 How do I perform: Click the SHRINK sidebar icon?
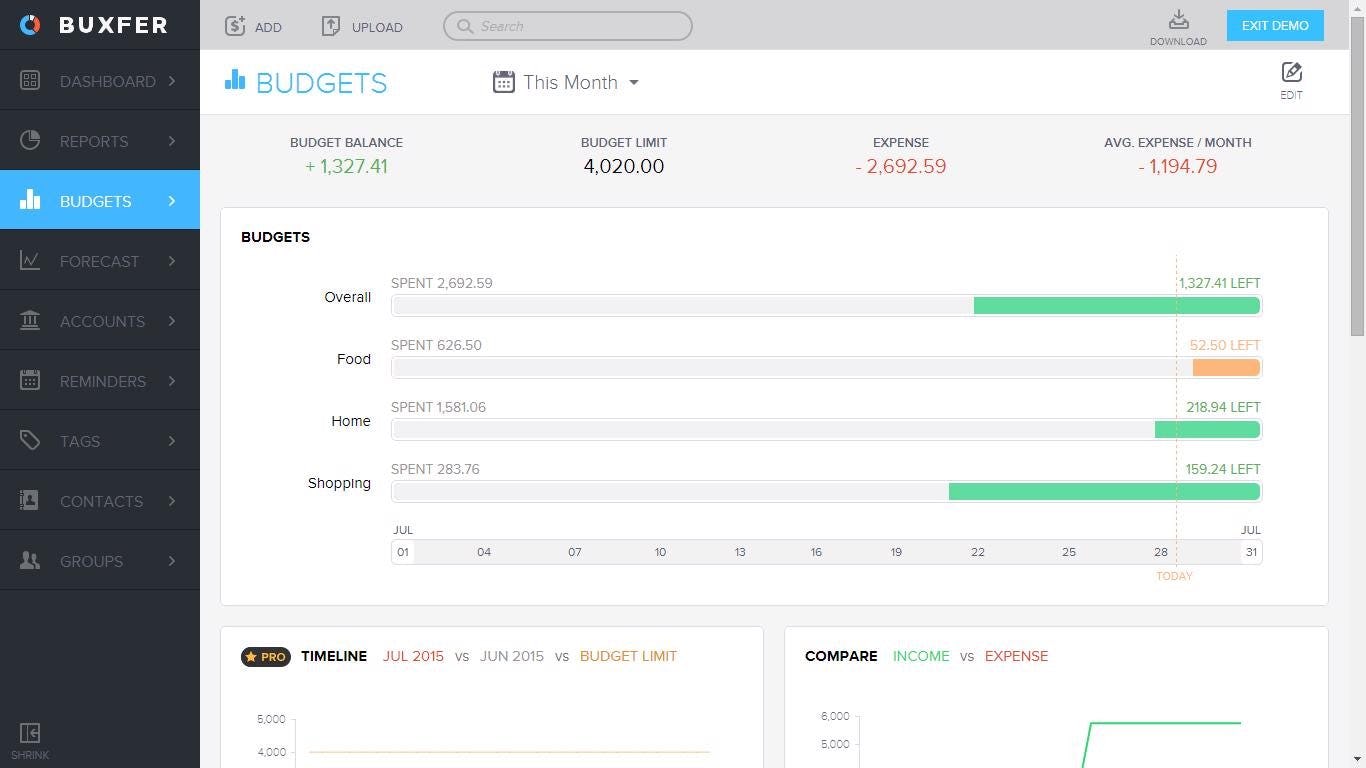[29, 733]
